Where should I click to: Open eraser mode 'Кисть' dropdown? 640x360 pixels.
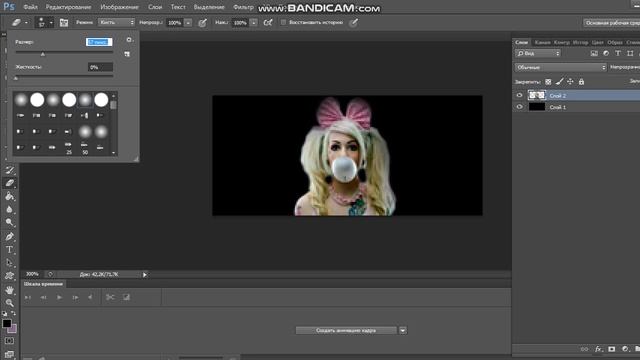(x=116, y=22)
